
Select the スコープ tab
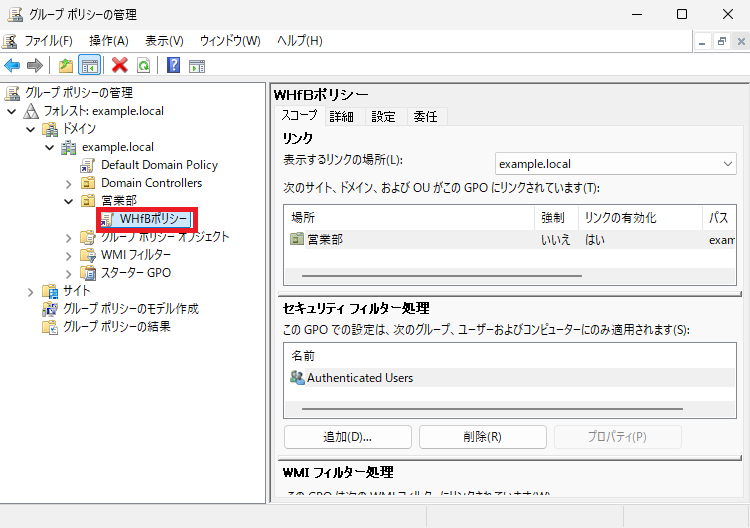pos(299,115)
